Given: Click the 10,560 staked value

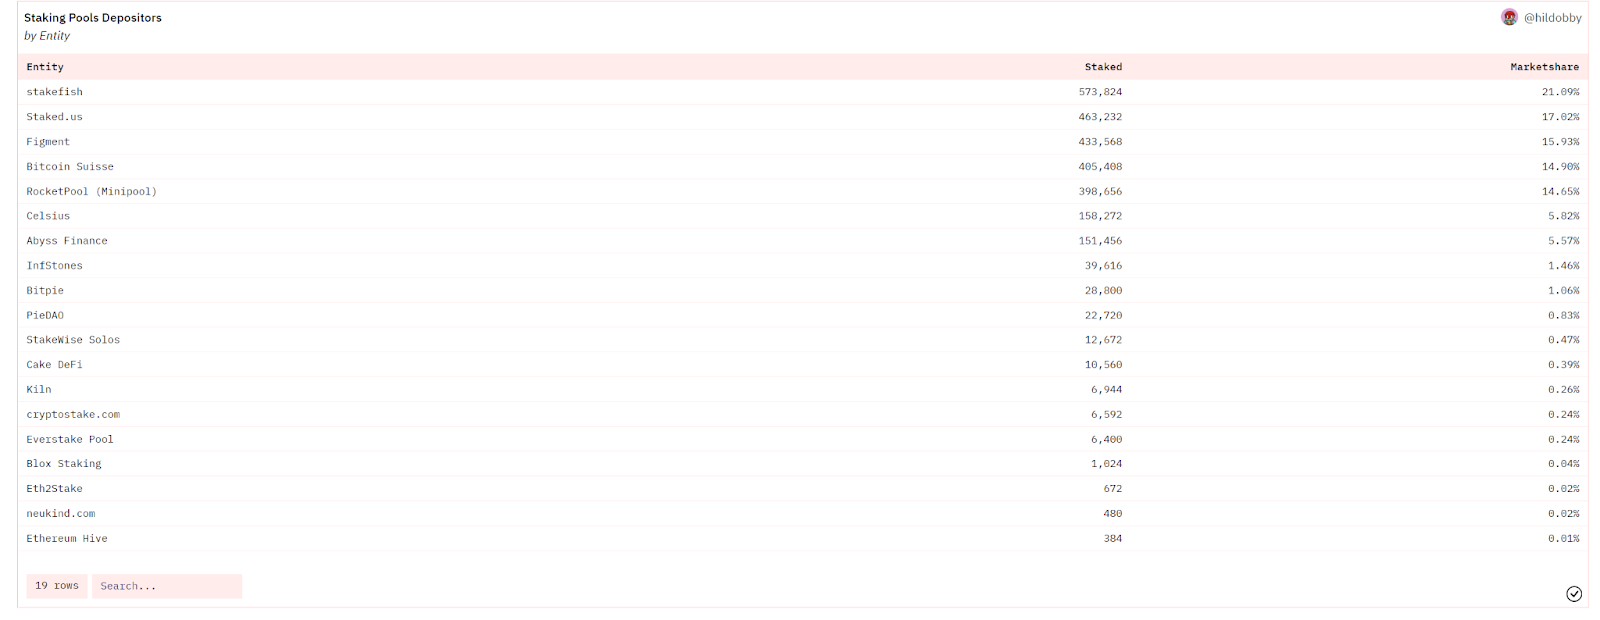Looking at the screenshot, I should click(x=1103, y=365).
